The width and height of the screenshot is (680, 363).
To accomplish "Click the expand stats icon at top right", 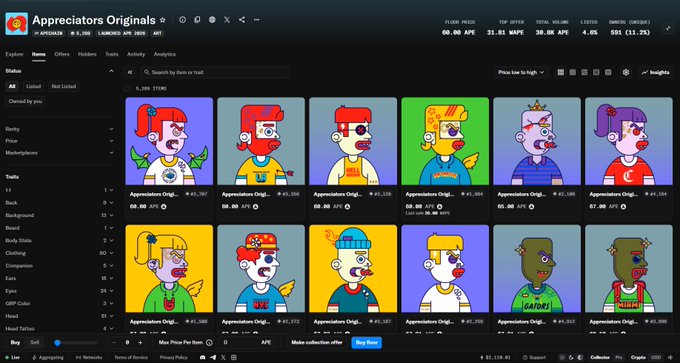I will 668,28.
